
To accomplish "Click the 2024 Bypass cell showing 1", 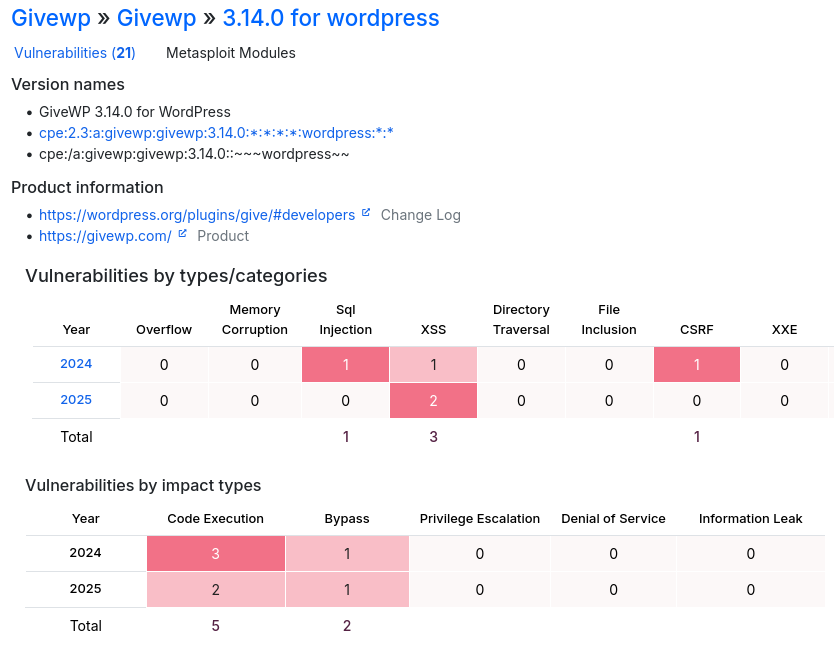I will click(347, 553).
